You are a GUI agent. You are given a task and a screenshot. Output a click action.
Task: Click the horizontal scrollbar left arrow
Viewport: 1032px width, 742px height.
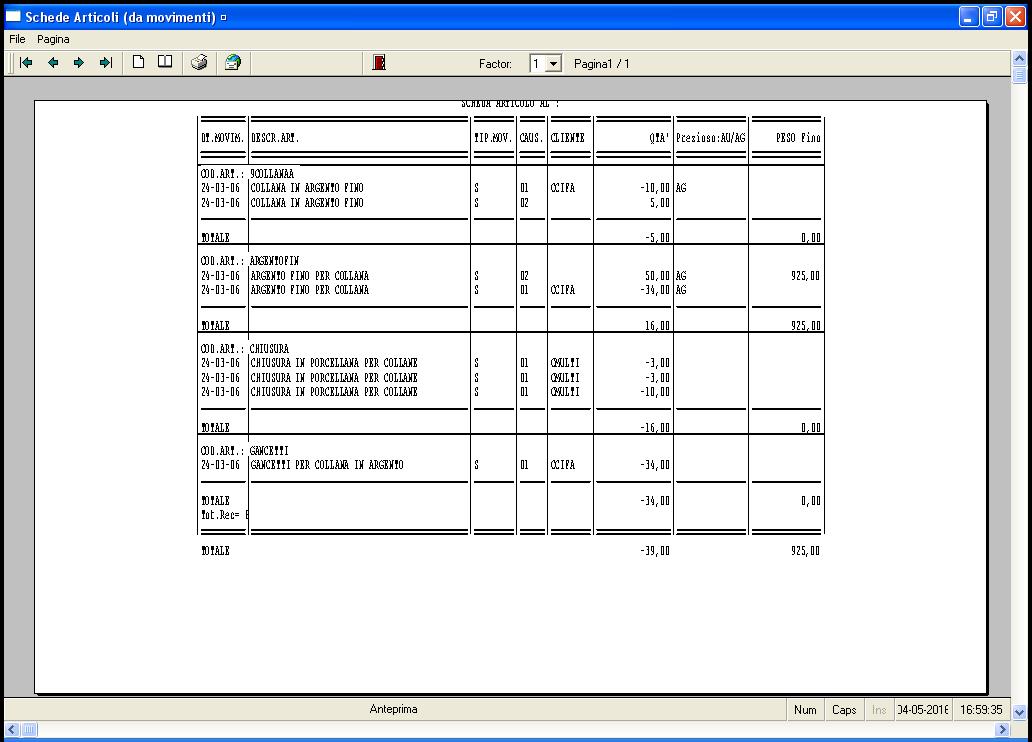tap(12, 729)
